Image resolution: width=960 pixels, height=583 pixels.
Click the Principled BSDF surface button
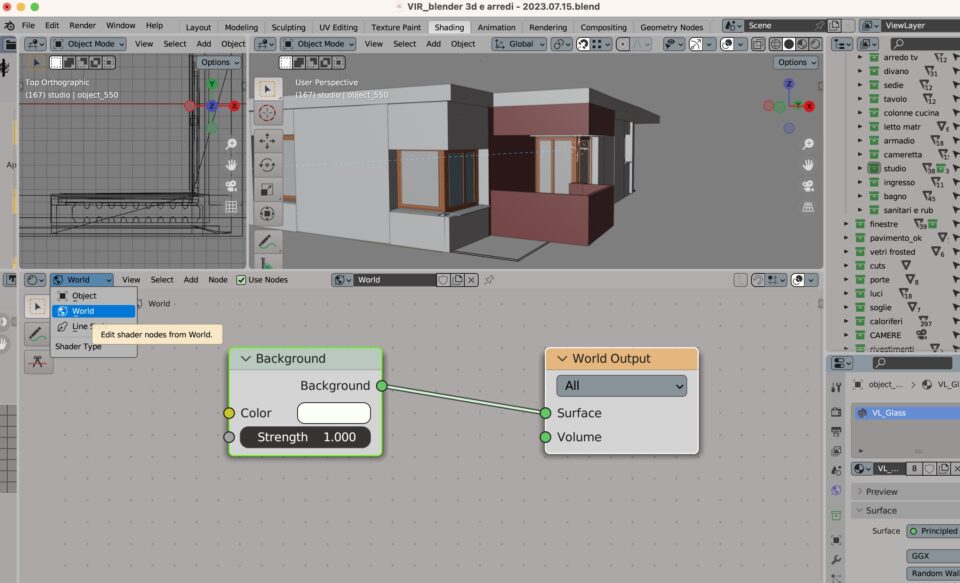pos(932,531)
